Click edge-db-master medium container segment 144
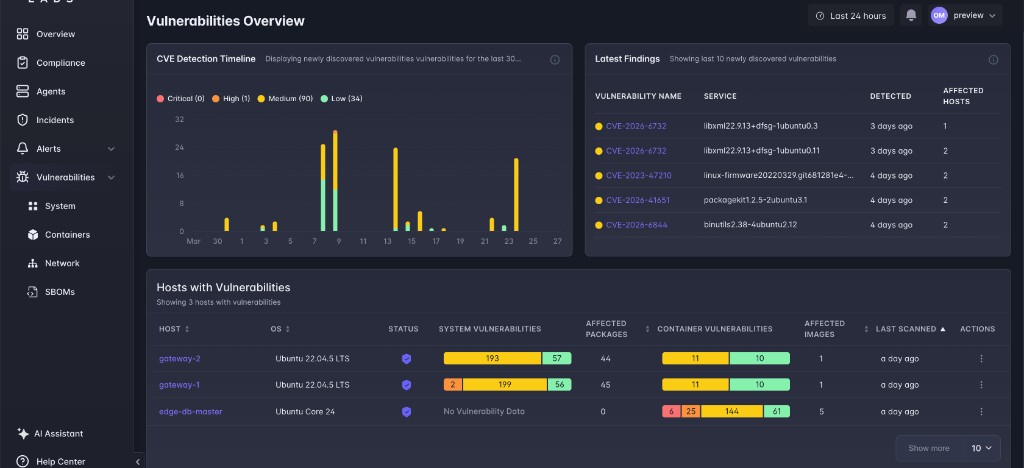This screenshot has width=1024, height=468. point(732,412)
